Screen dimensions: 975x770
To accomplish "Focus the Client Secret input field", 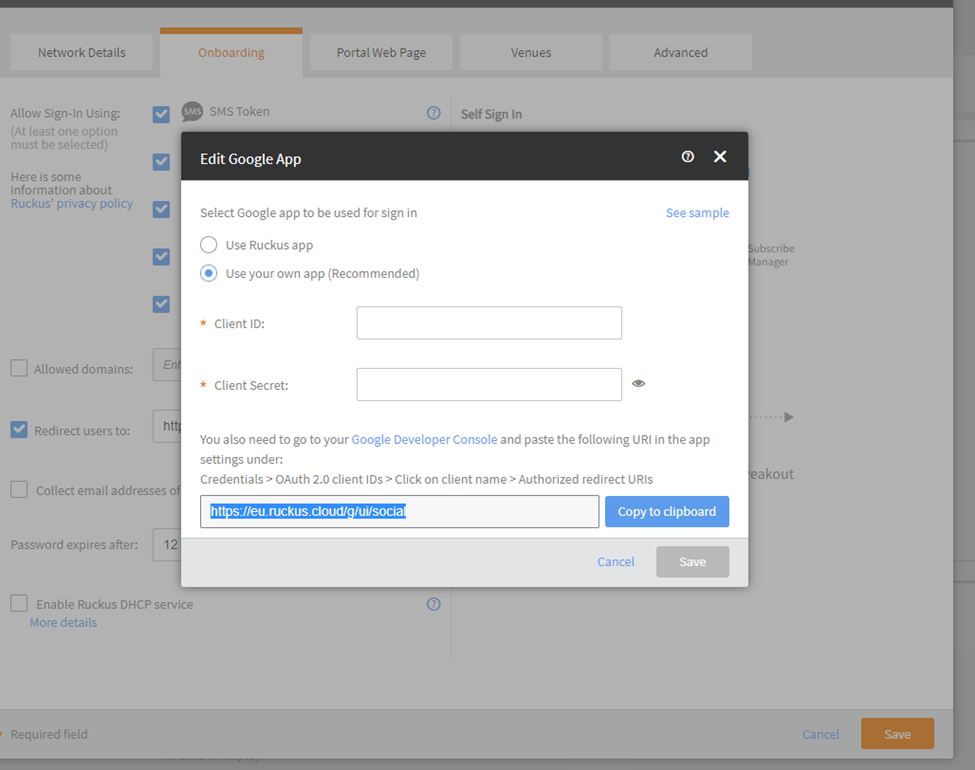I will coord(489,384).
